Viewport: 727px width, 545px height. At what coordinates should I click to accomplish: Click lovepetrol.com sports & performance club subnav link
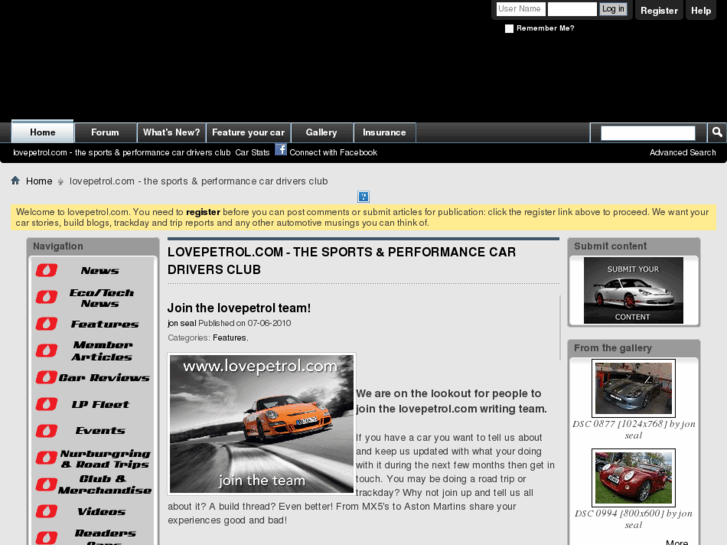(121, 153)
